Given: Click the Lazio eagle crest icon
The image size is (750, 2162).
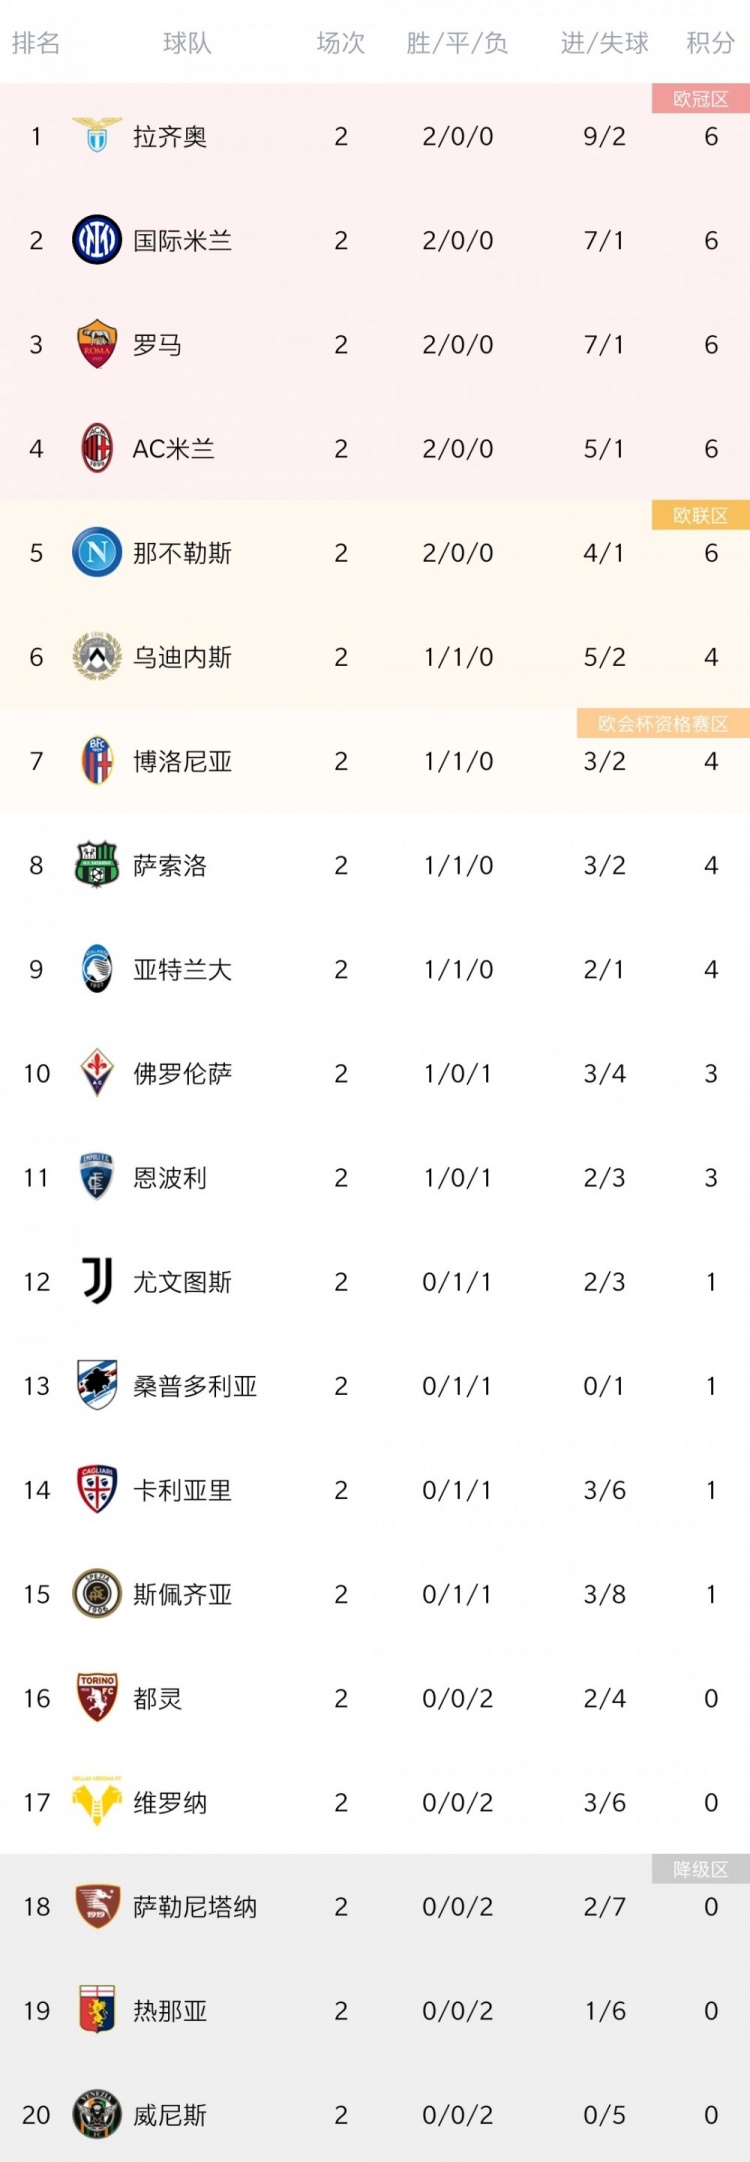Looking at the screenshot, I should [x=97, y=136].
